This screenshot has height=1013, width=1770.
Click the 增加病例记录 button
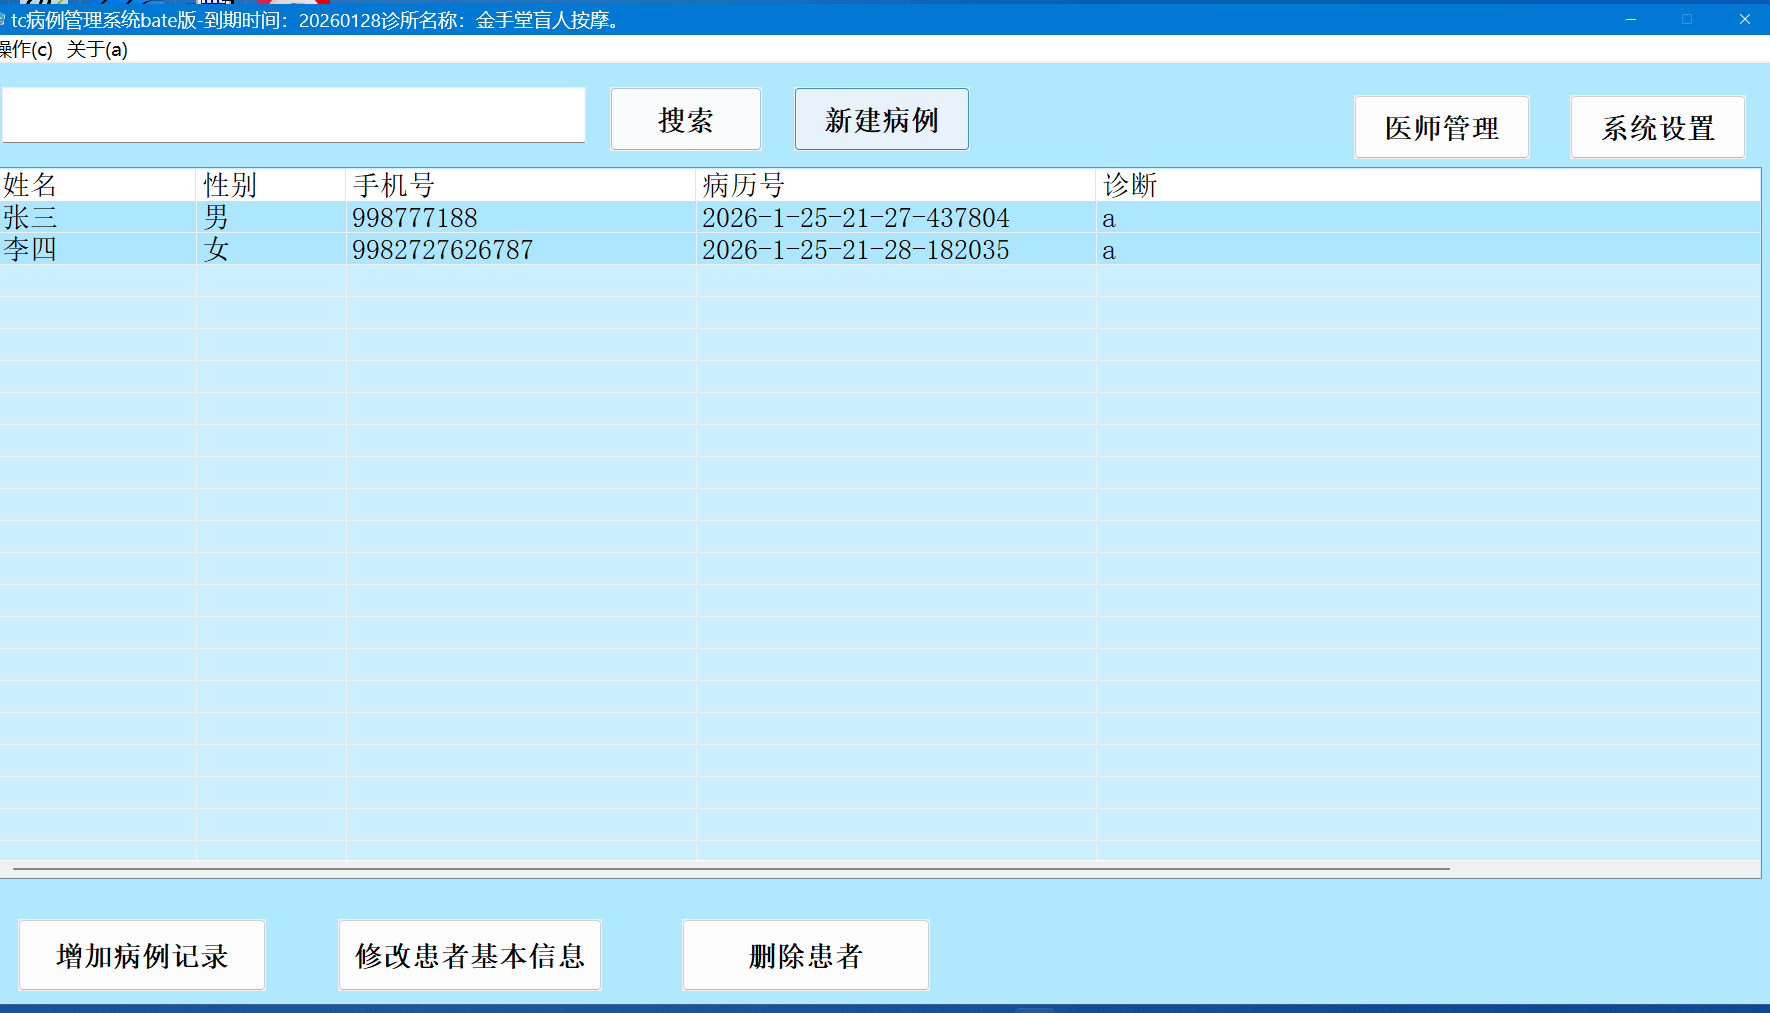141,955
